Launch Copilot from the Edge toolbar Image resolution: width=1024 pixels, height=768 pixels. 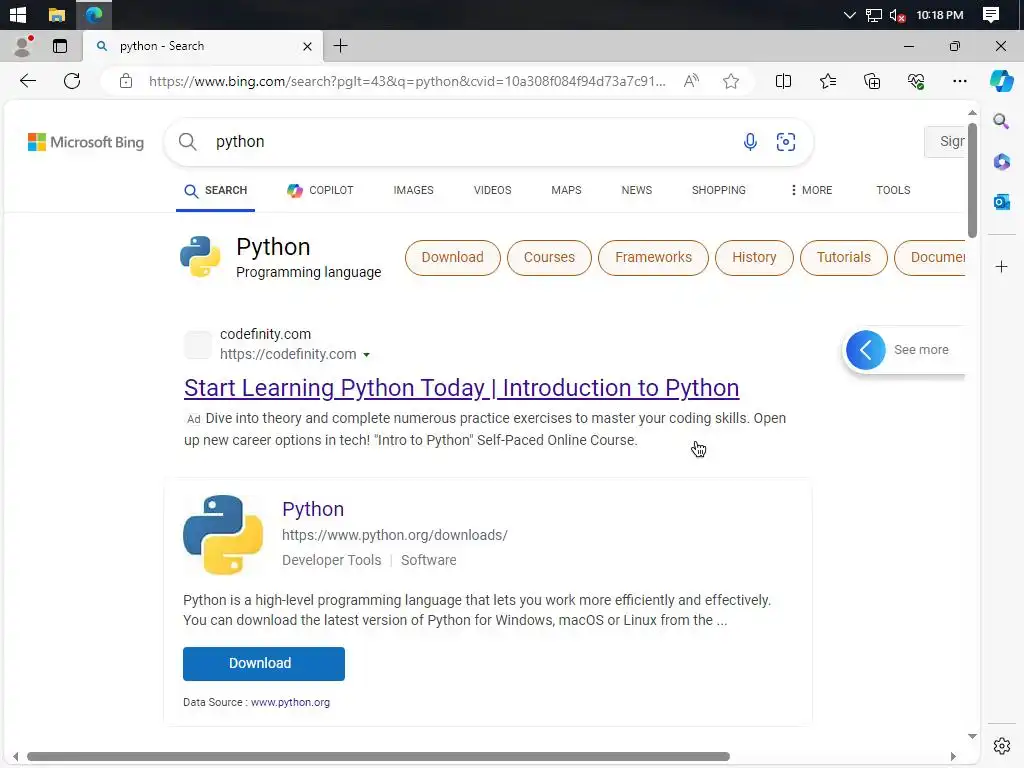click(1002, 81)
